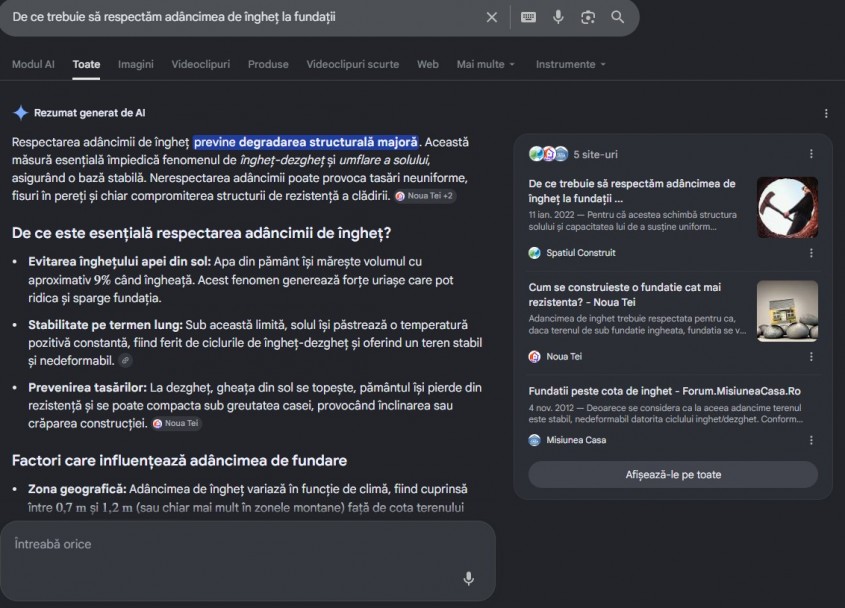Viewport: 845px width, 608px height.
Task: Start voice search with the search bar microphone
Action: pyautogui.click(x=558, y=17)
